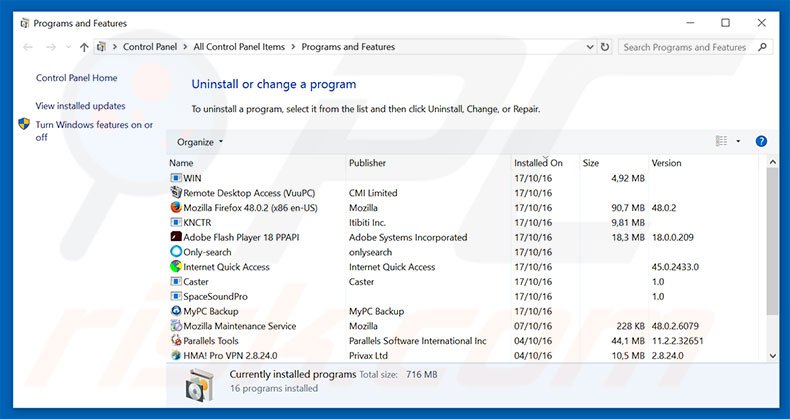Click the 90,7 MB size value
Viewport: 790px width, 419px height.
(x=628, y=208)
